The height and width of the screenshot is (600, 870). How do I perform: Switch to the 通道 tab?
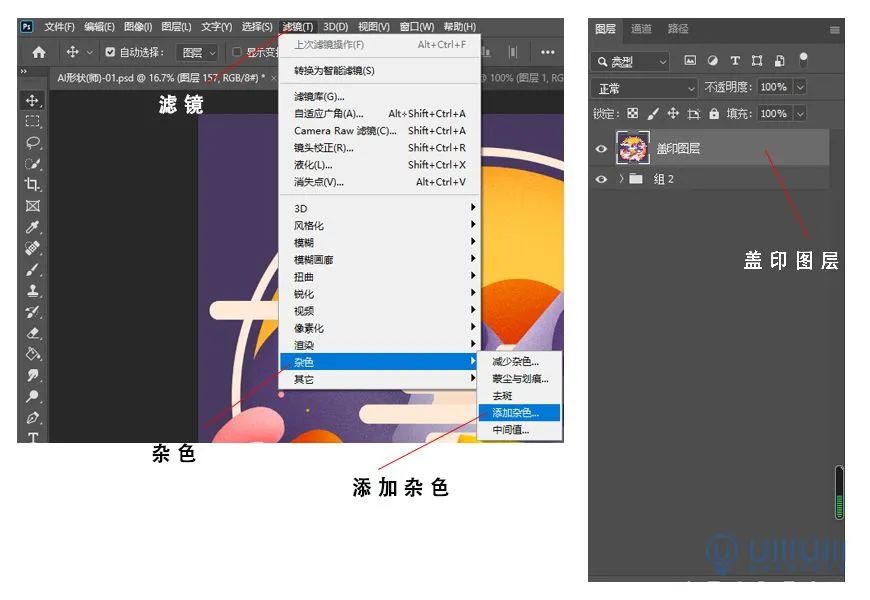[642, 30]
